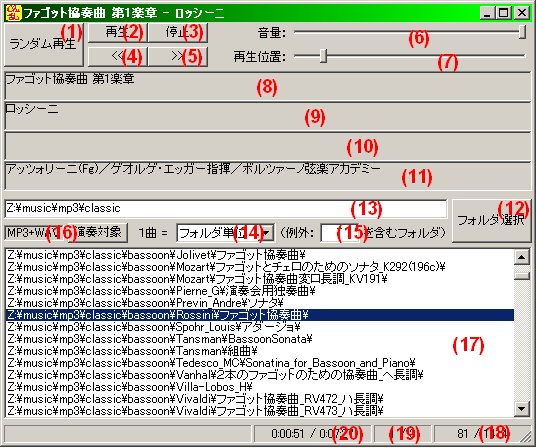Click the performer field アッツォリーニ(Fg)
The image size is (537, 448).
pyautogui.click(x=267, y=176)
